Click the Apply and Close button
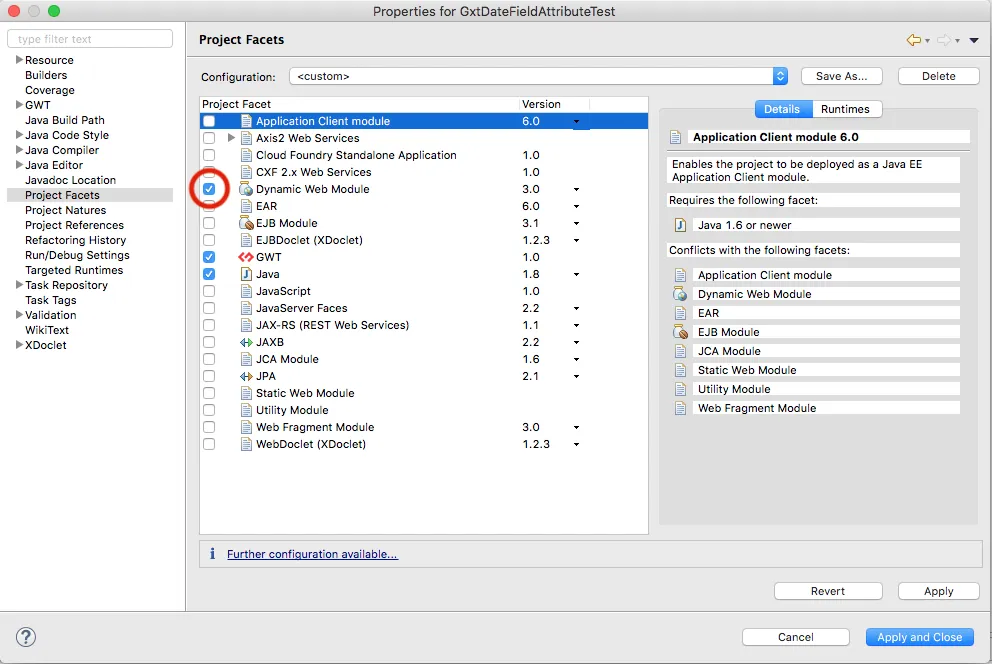The image size is (992, 664). (919, 637)
